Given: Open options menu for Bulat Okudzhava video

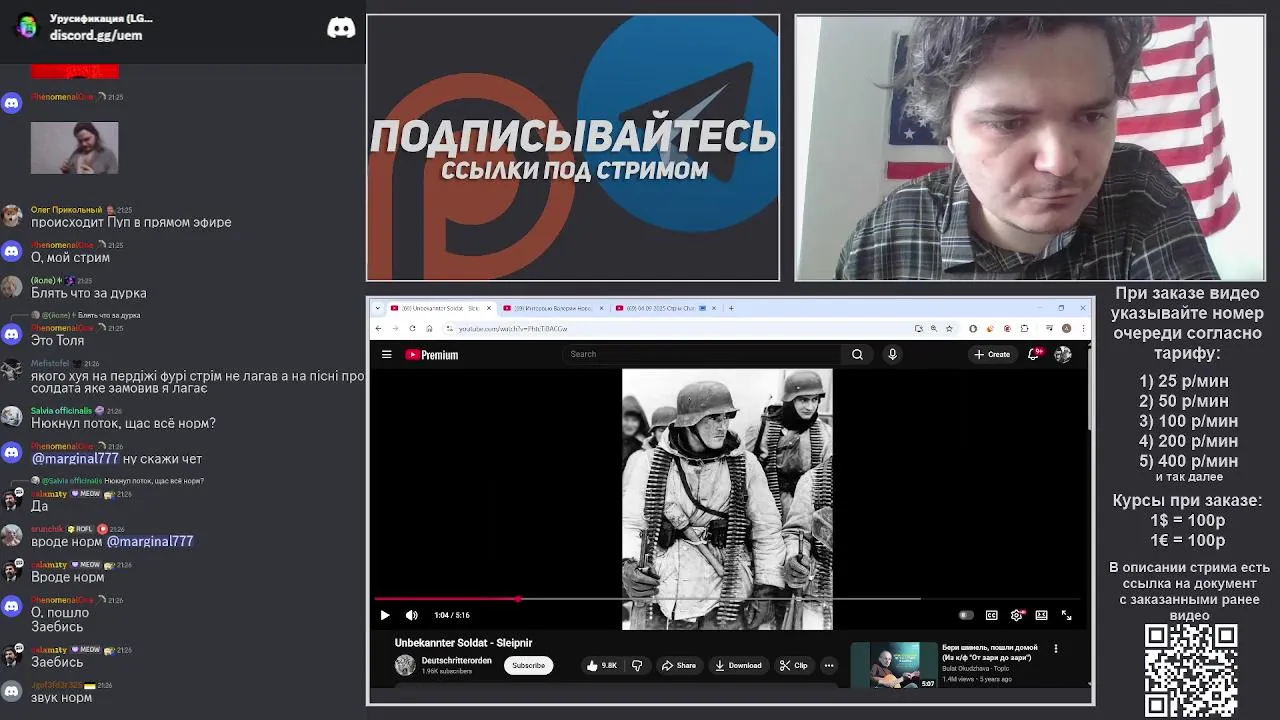Looking at the screenshot, I should pos(1055,649).
